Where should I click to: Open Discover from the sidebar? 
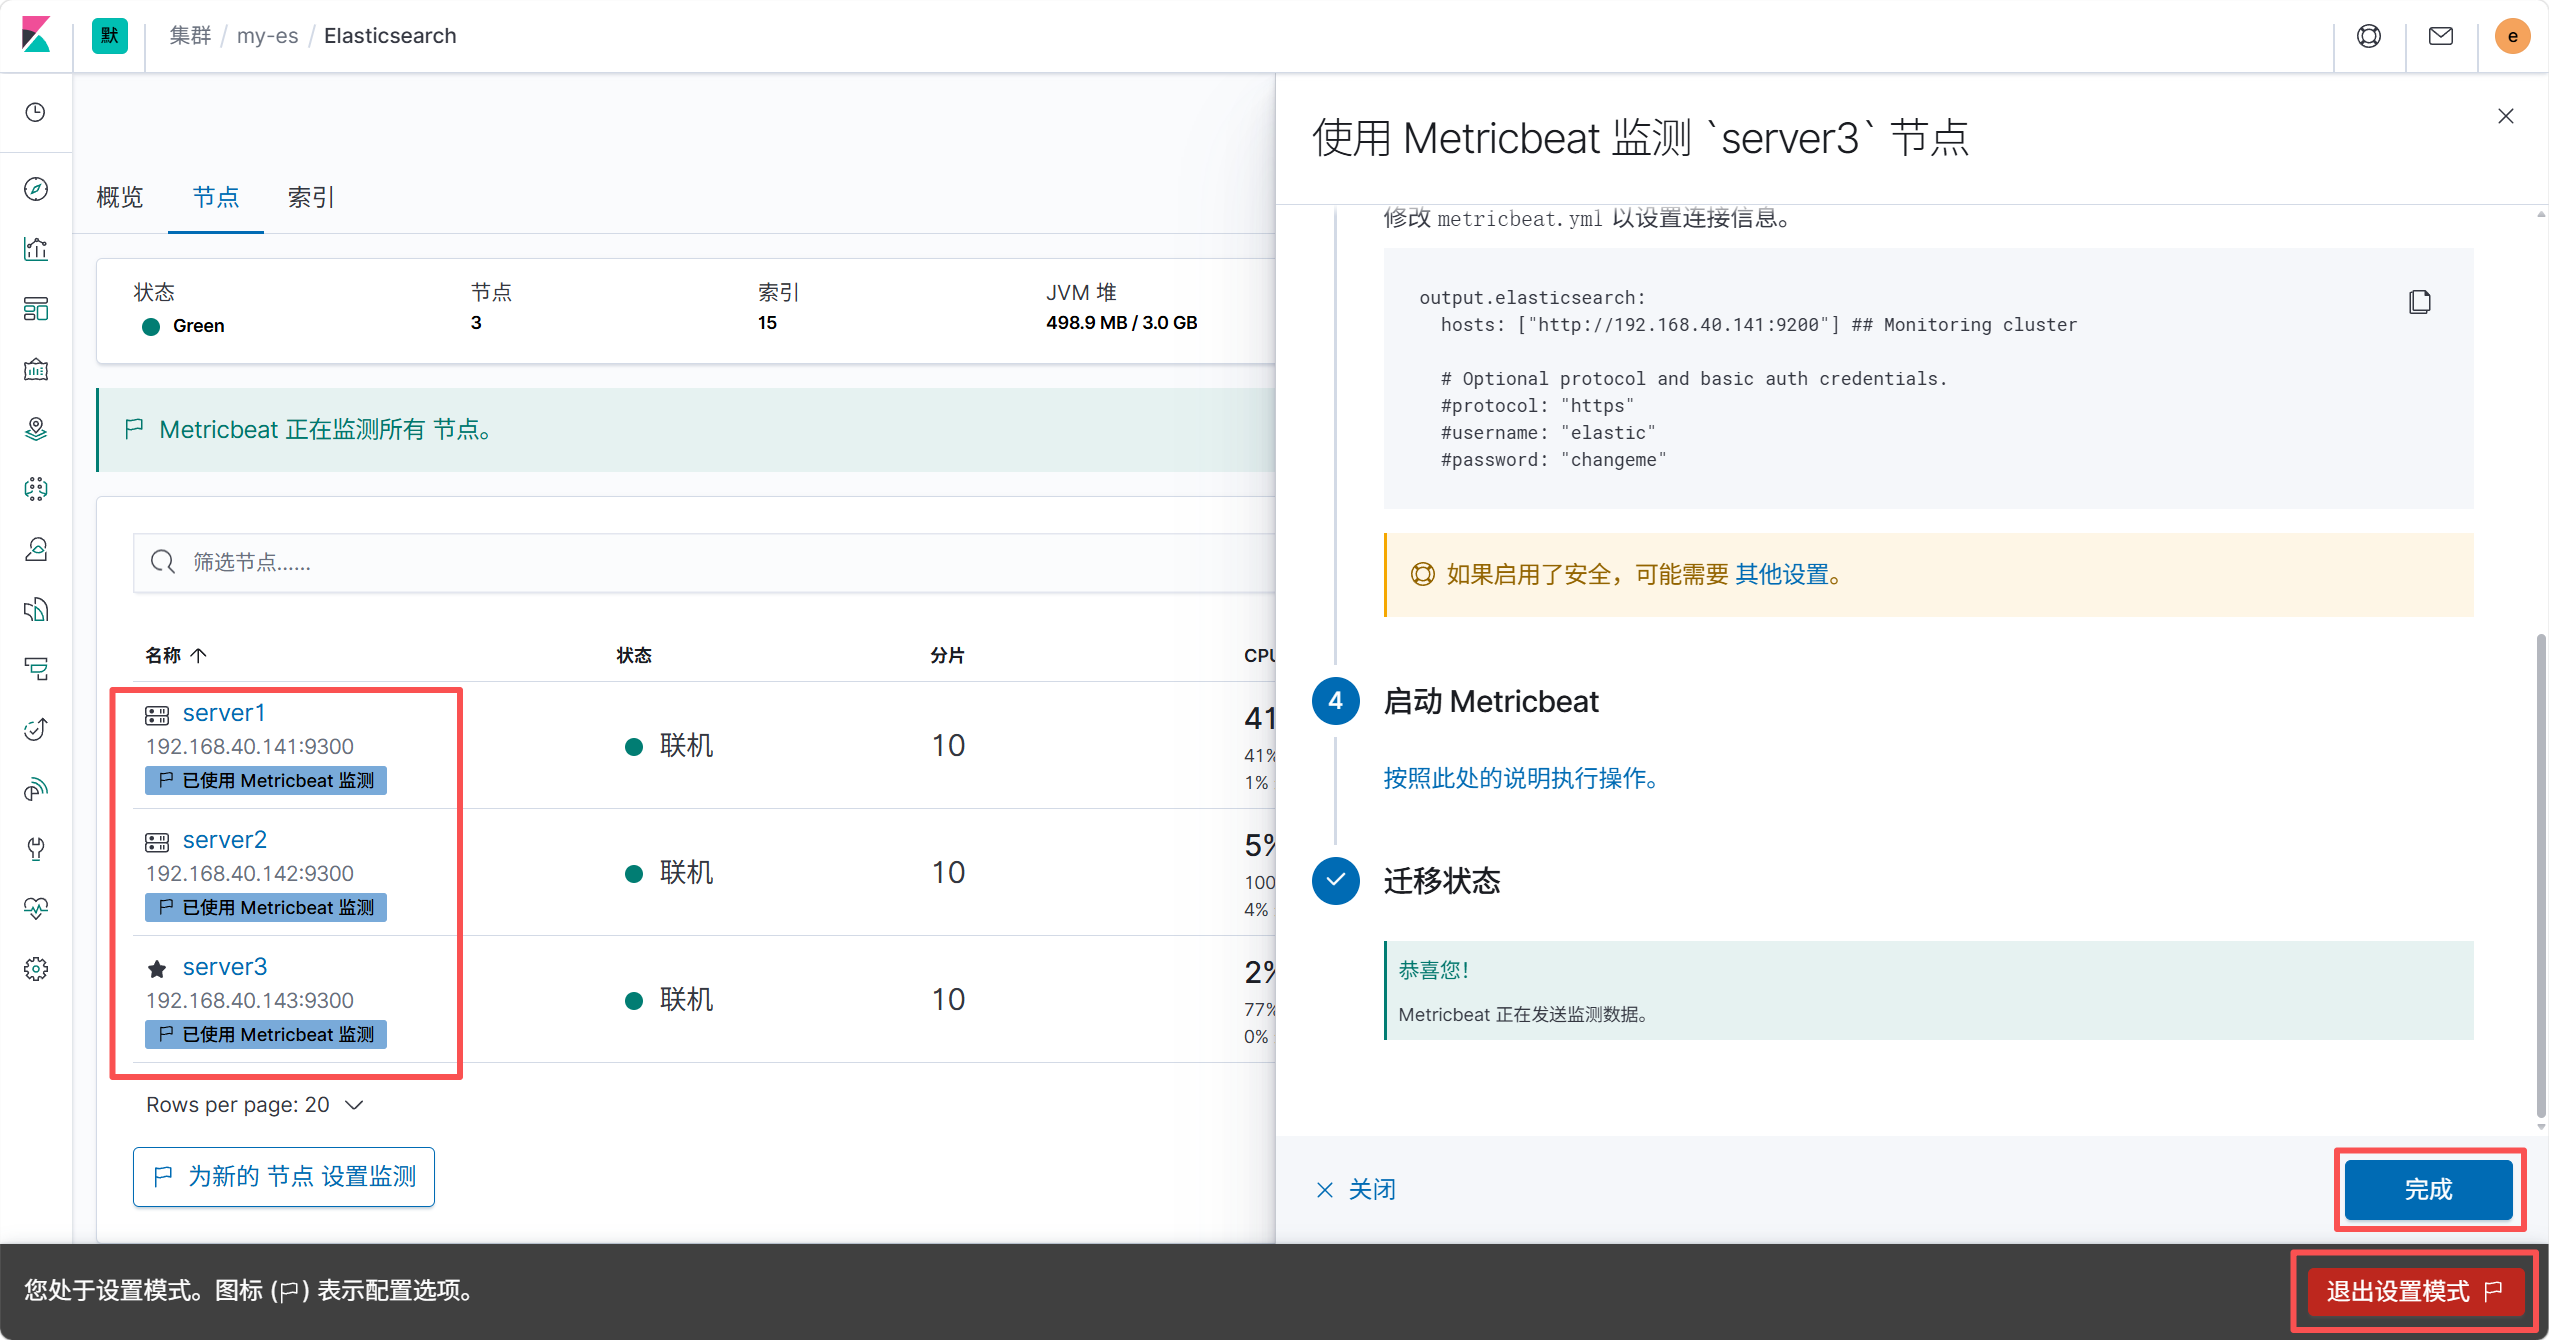pyautogui.click(x=36, y=189)
